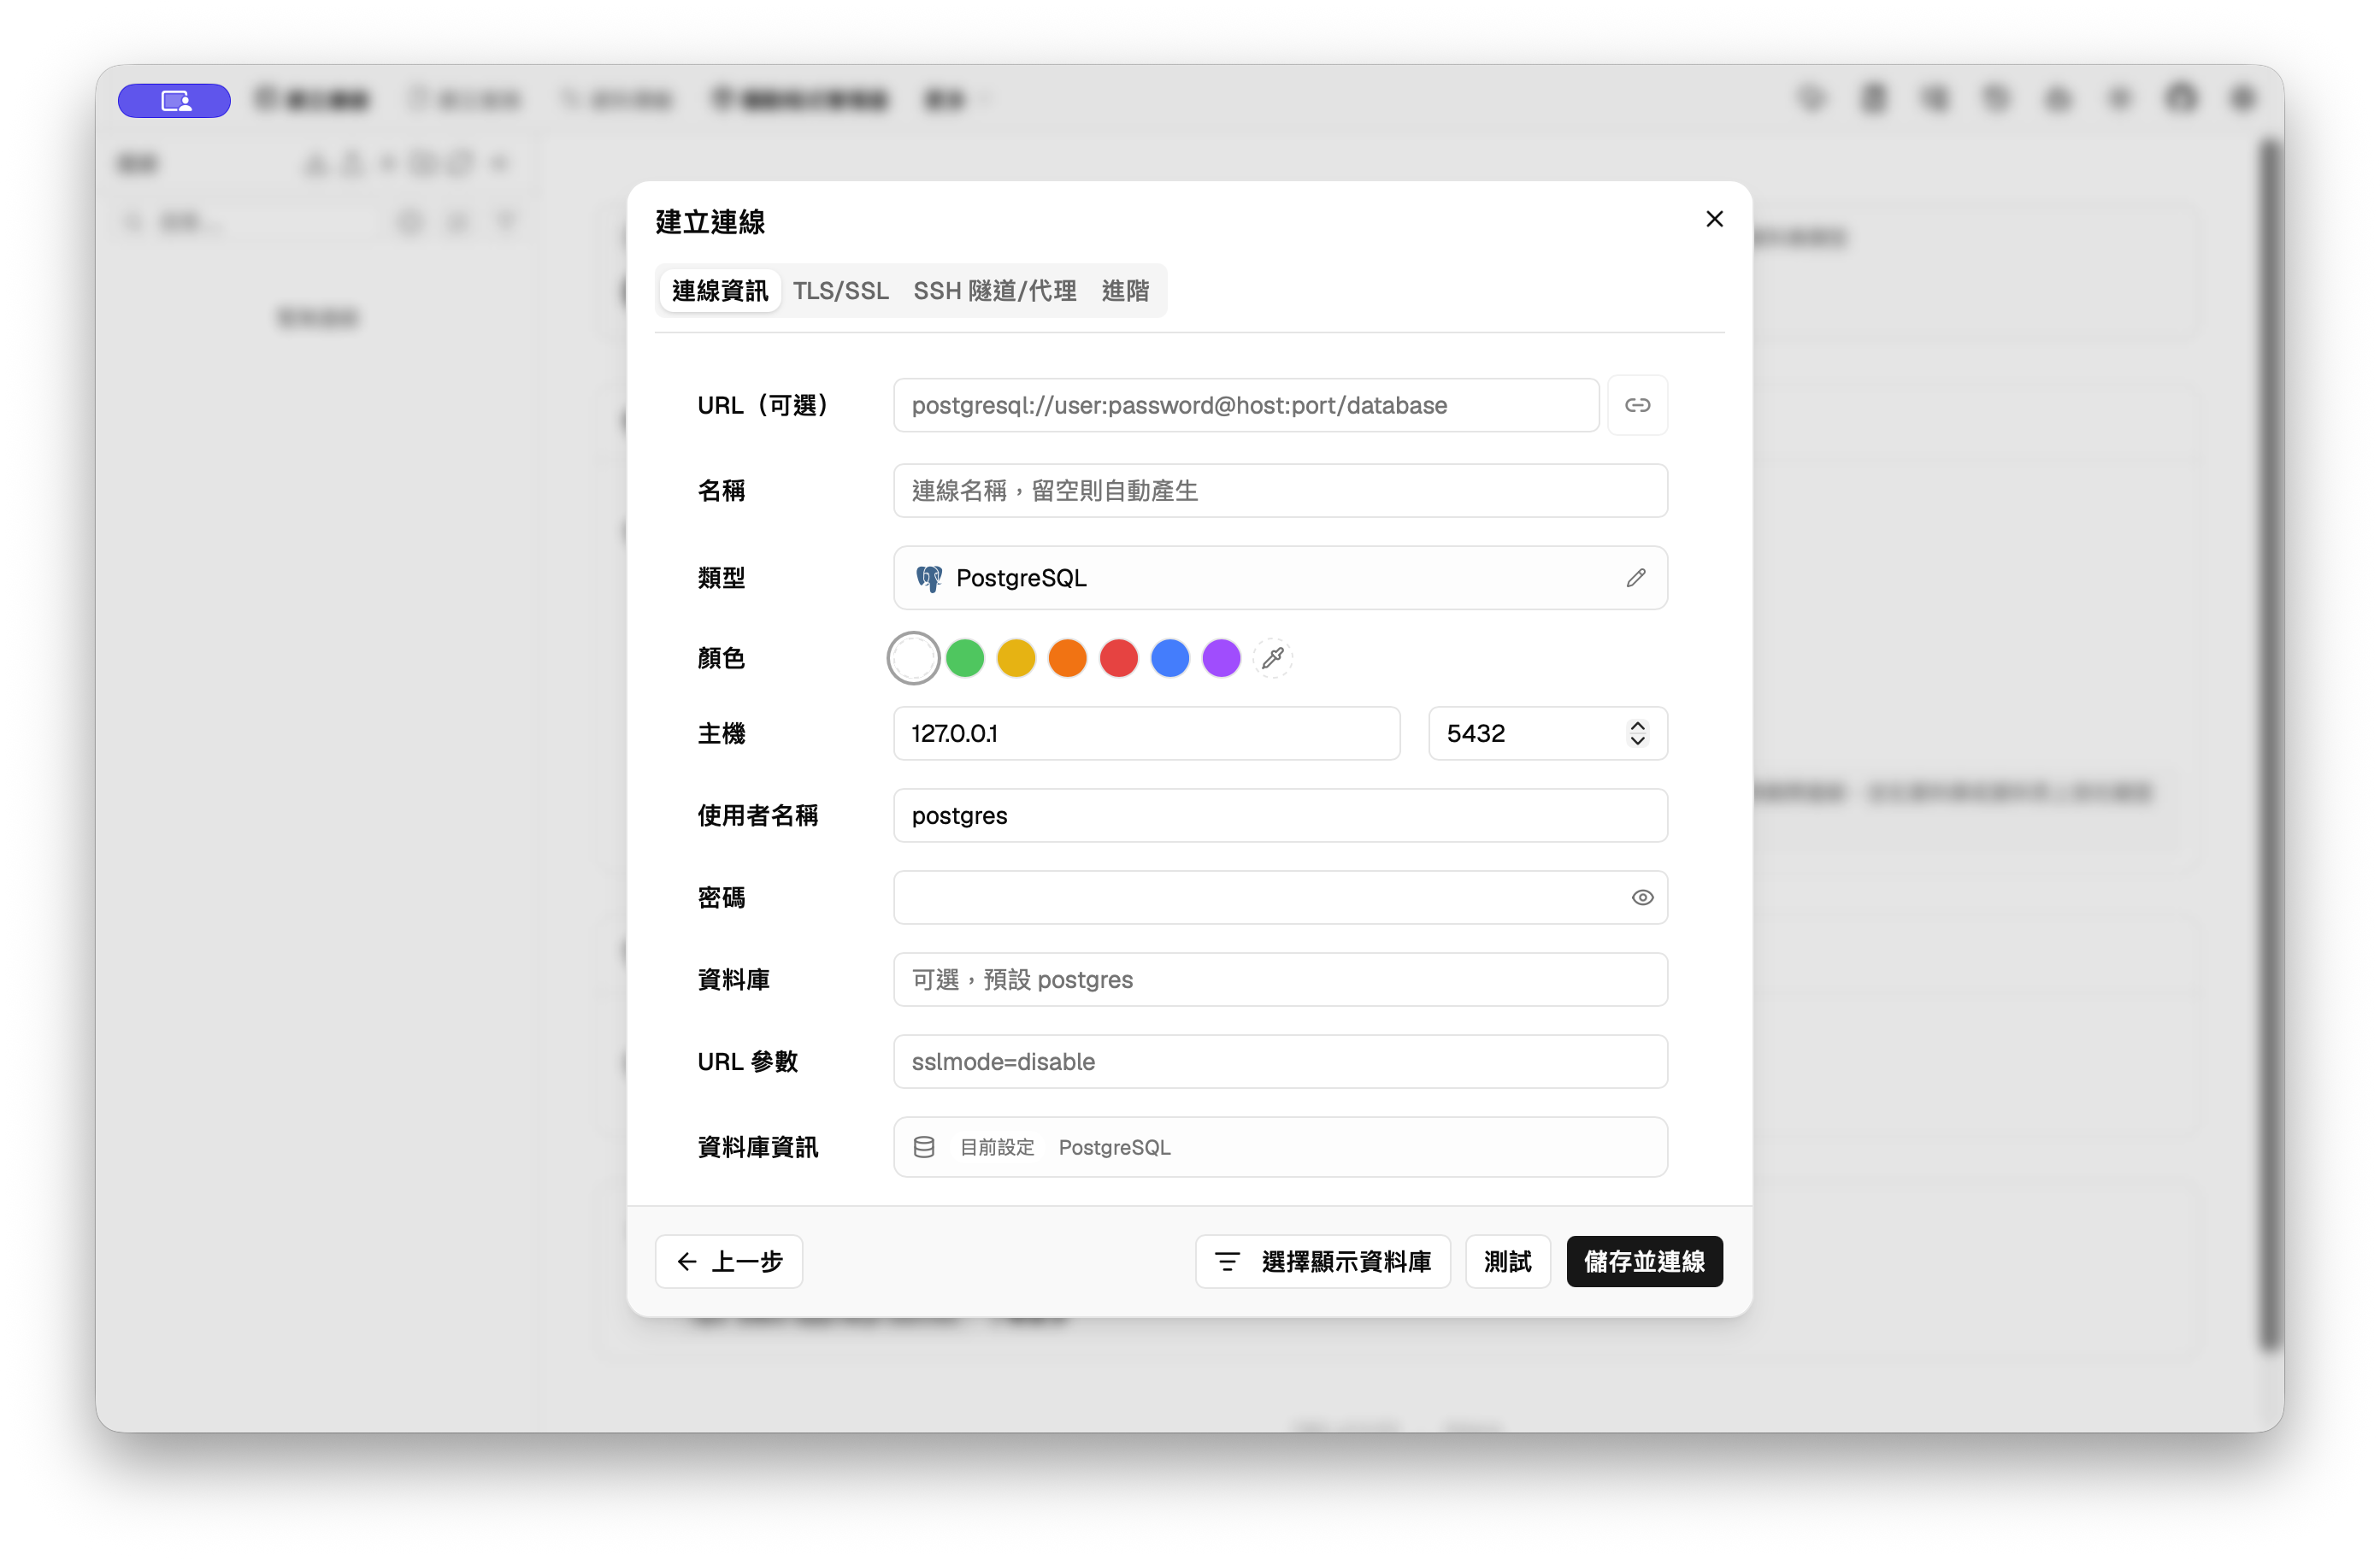Close the 建立連線 dialog

pyautogui.click(x=1714, y=219)
